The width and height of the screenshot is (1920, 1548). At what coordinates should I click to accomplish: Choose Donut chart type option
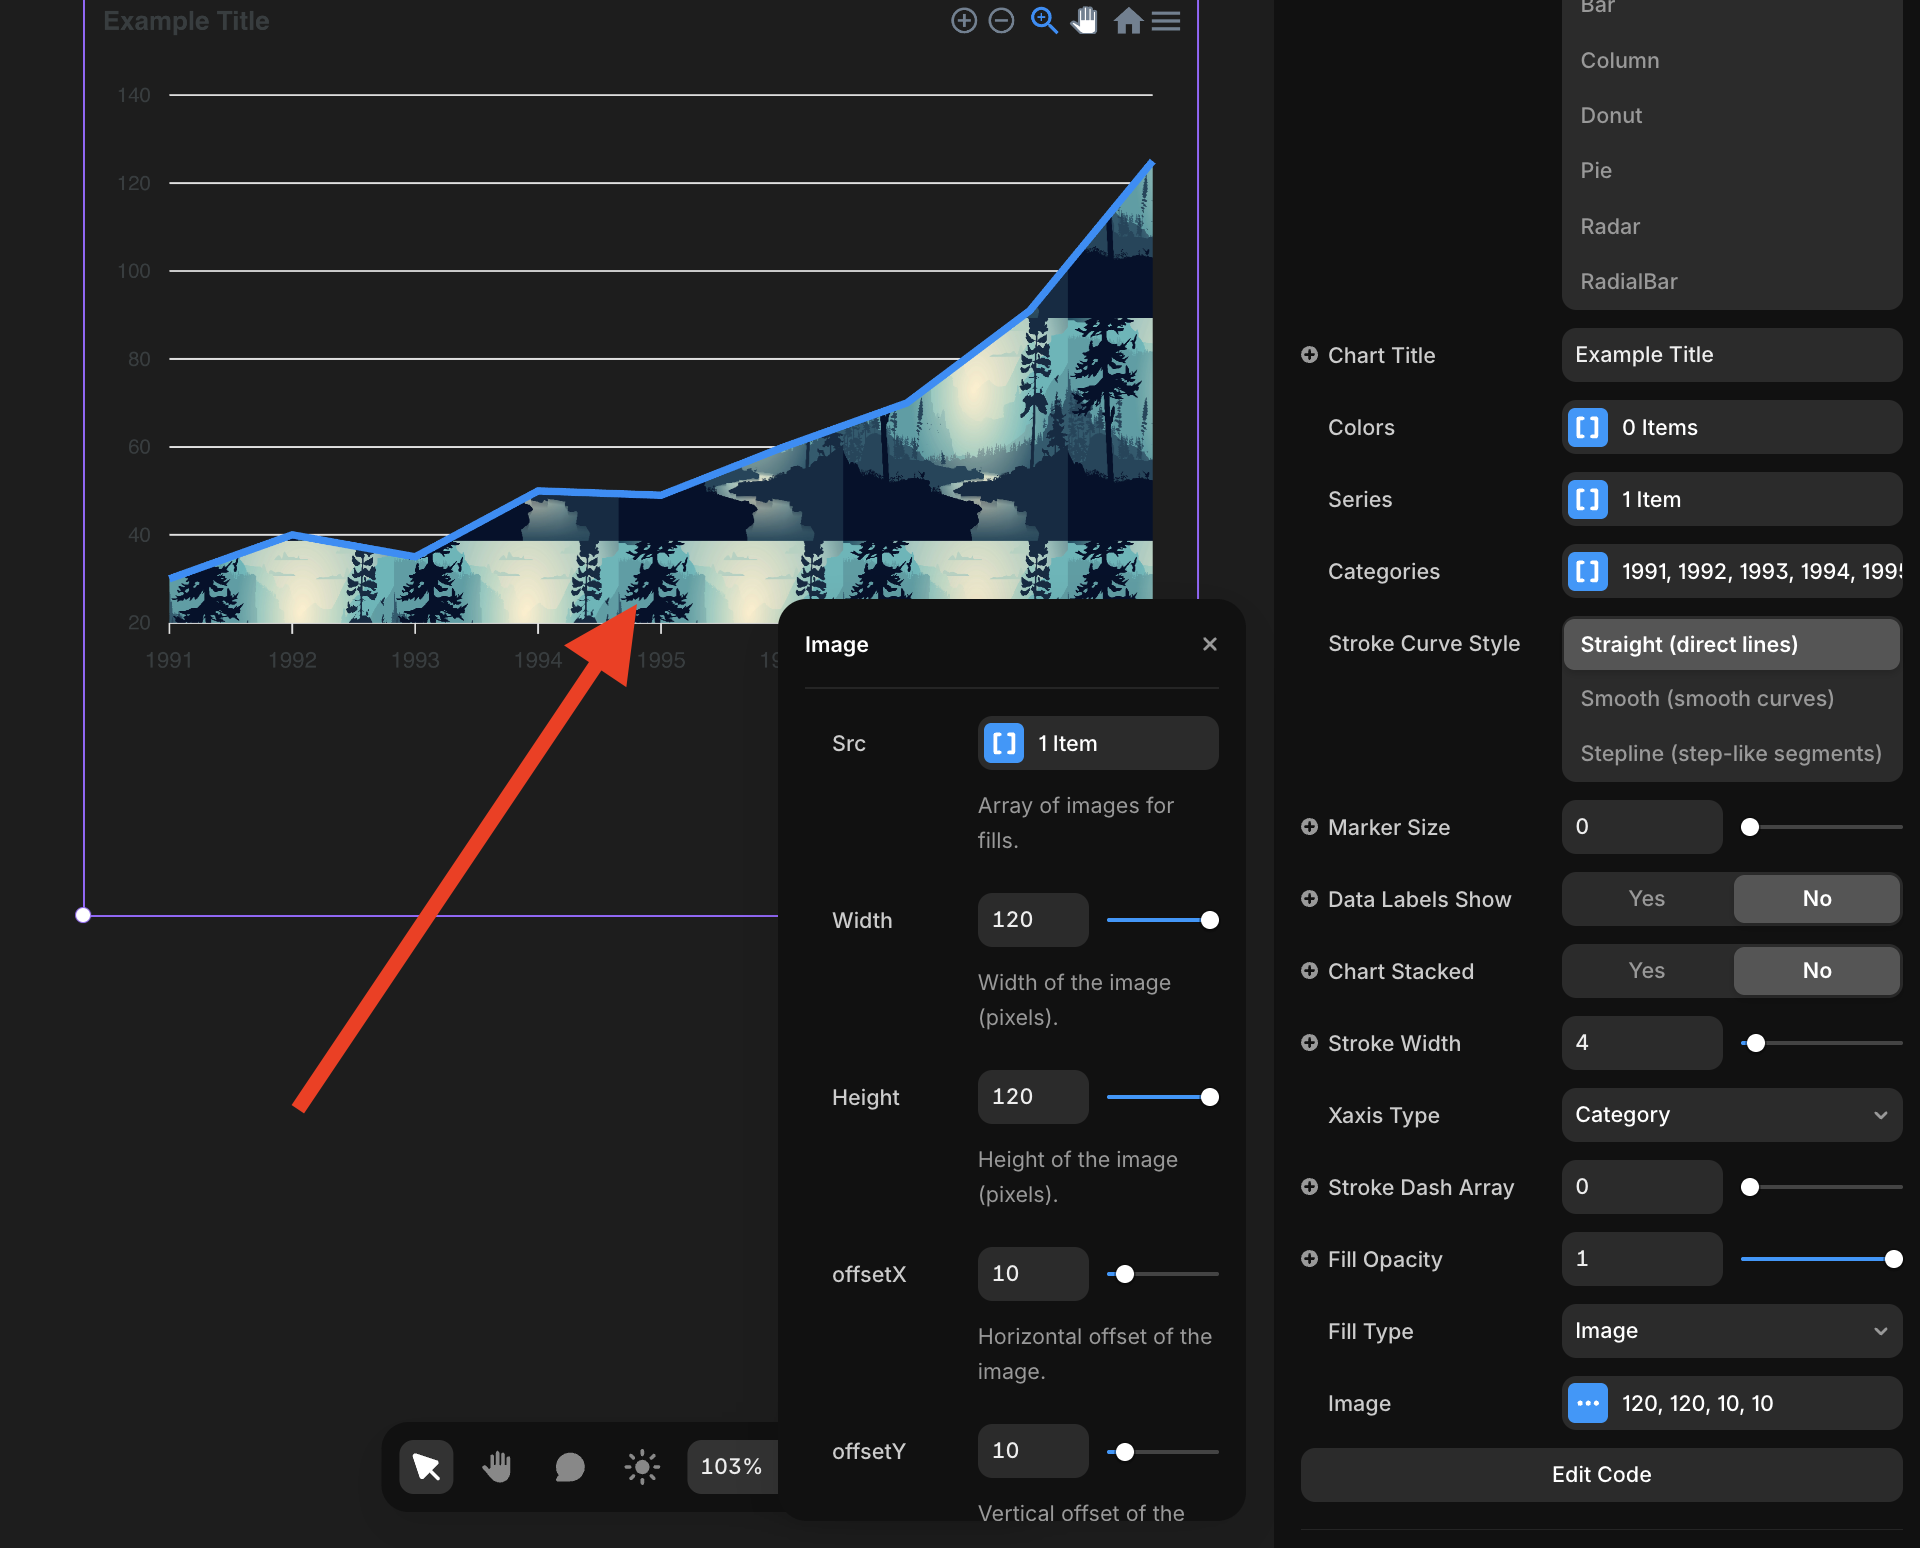pyautogui.click(x=1611, y=116)
